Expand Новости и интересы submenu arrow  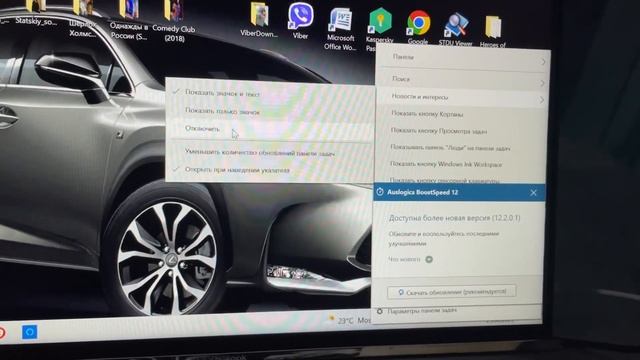click(541, 100)
